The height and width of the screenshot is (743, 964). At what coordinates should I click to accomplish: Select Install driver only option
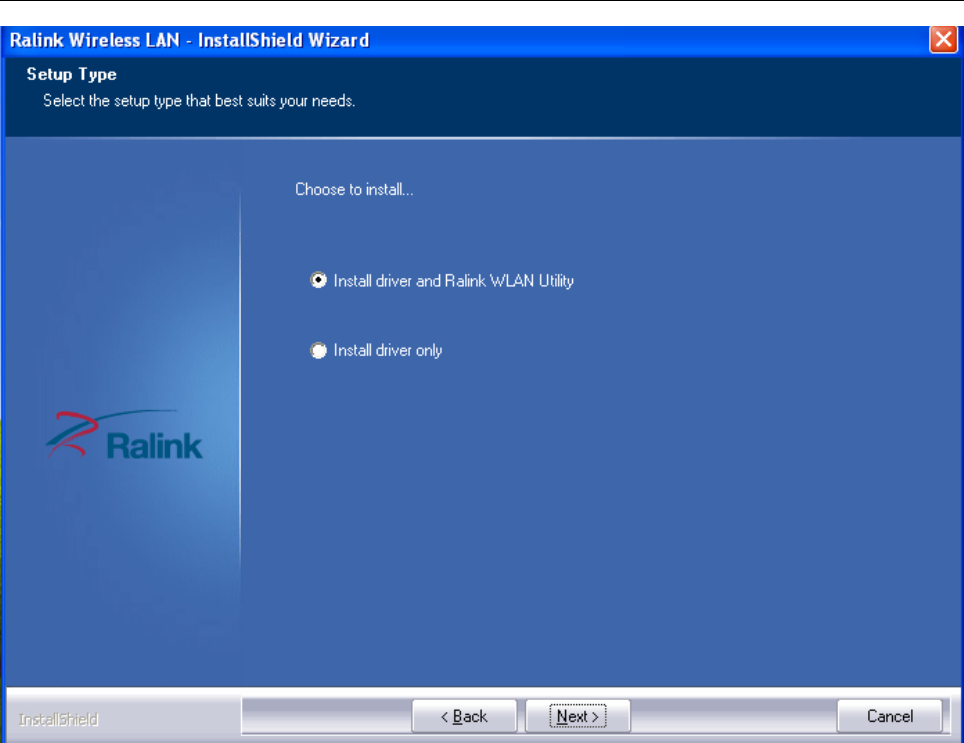click(318, 350)
